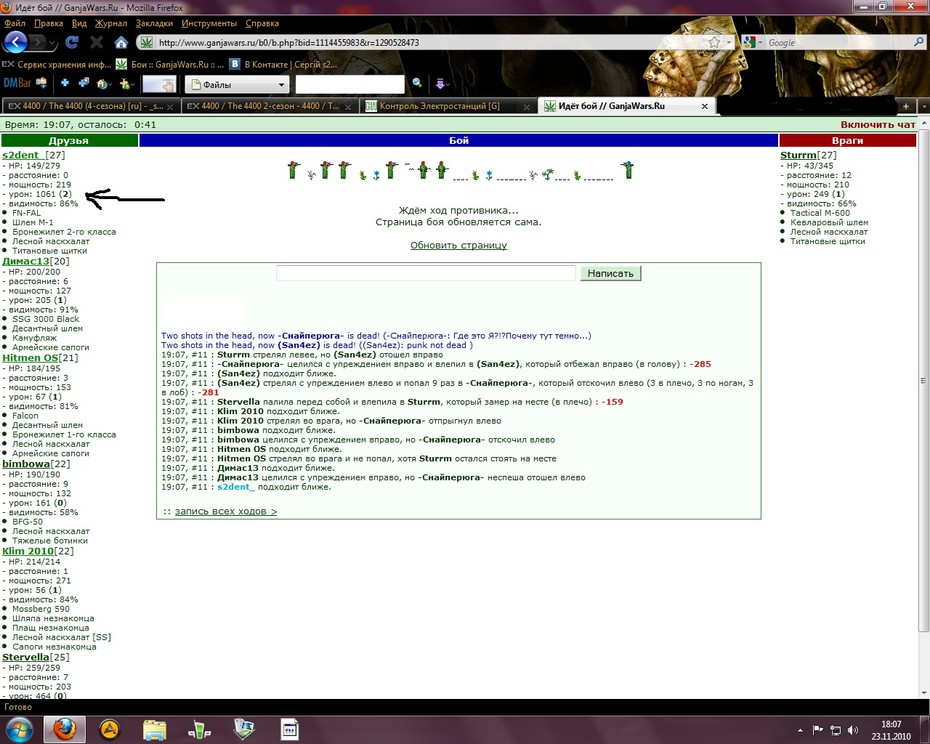This screenshot has width=930, height=744.
Task: Open the DMBar purple download arrow menu
Action: tap(442, 84)
